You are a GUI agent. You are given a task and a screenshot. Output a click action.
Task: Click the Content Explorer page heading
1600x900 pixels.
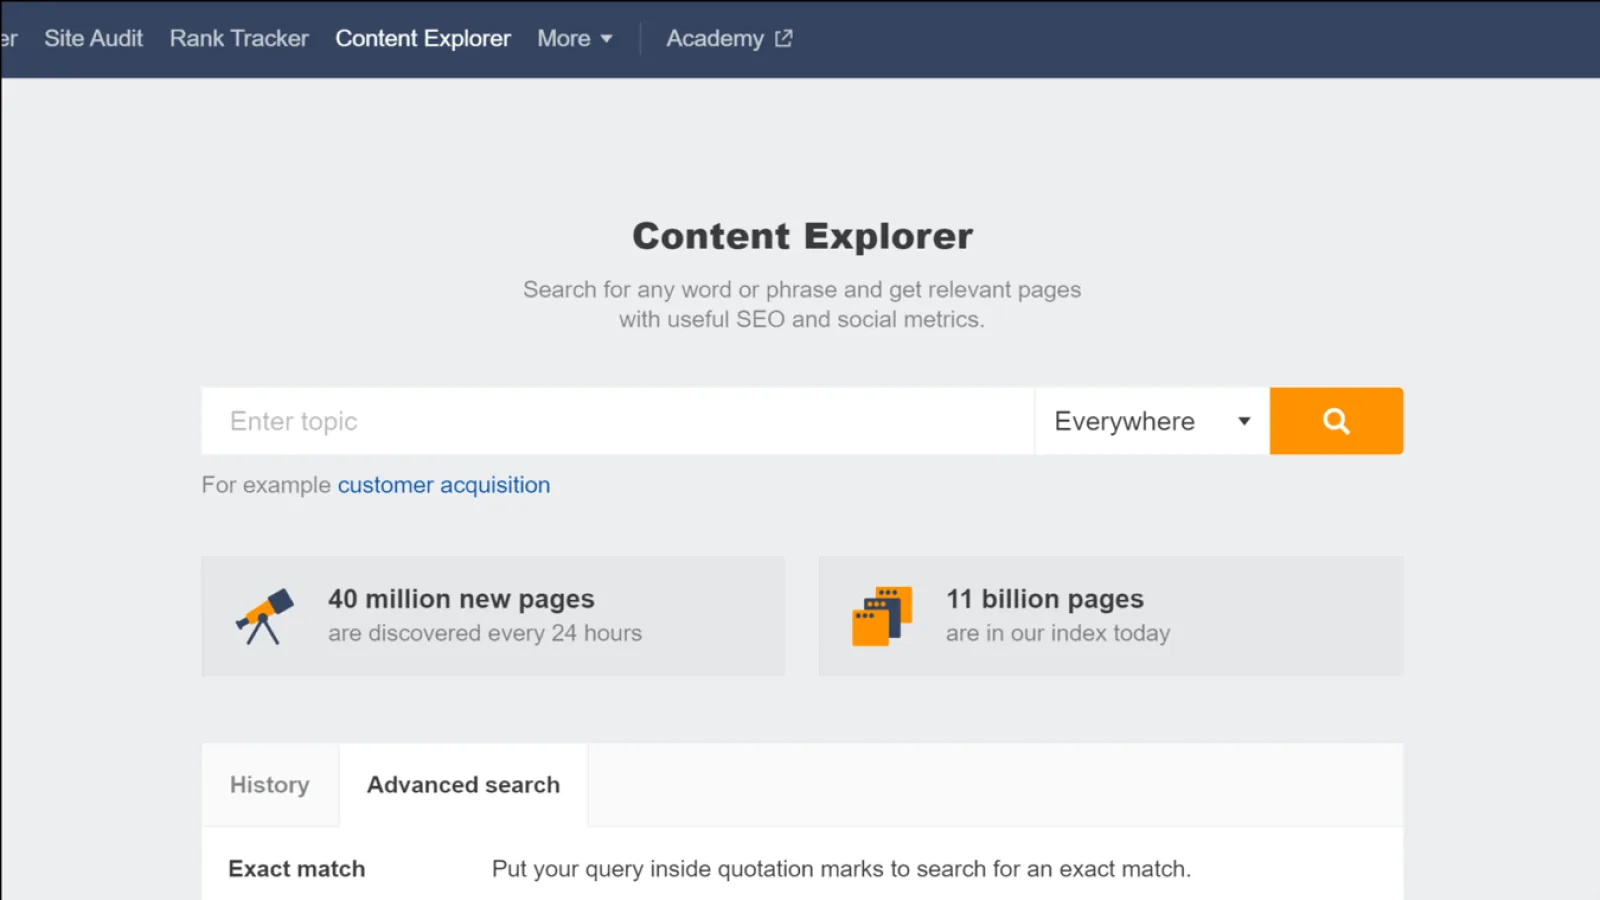802,236
